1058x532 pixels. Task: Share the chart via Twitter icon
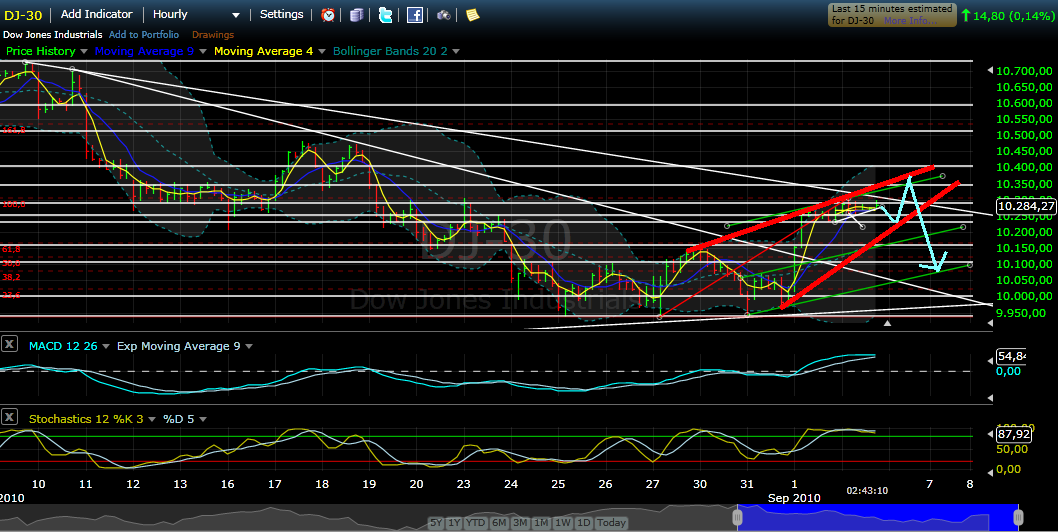tap(386, 15)
